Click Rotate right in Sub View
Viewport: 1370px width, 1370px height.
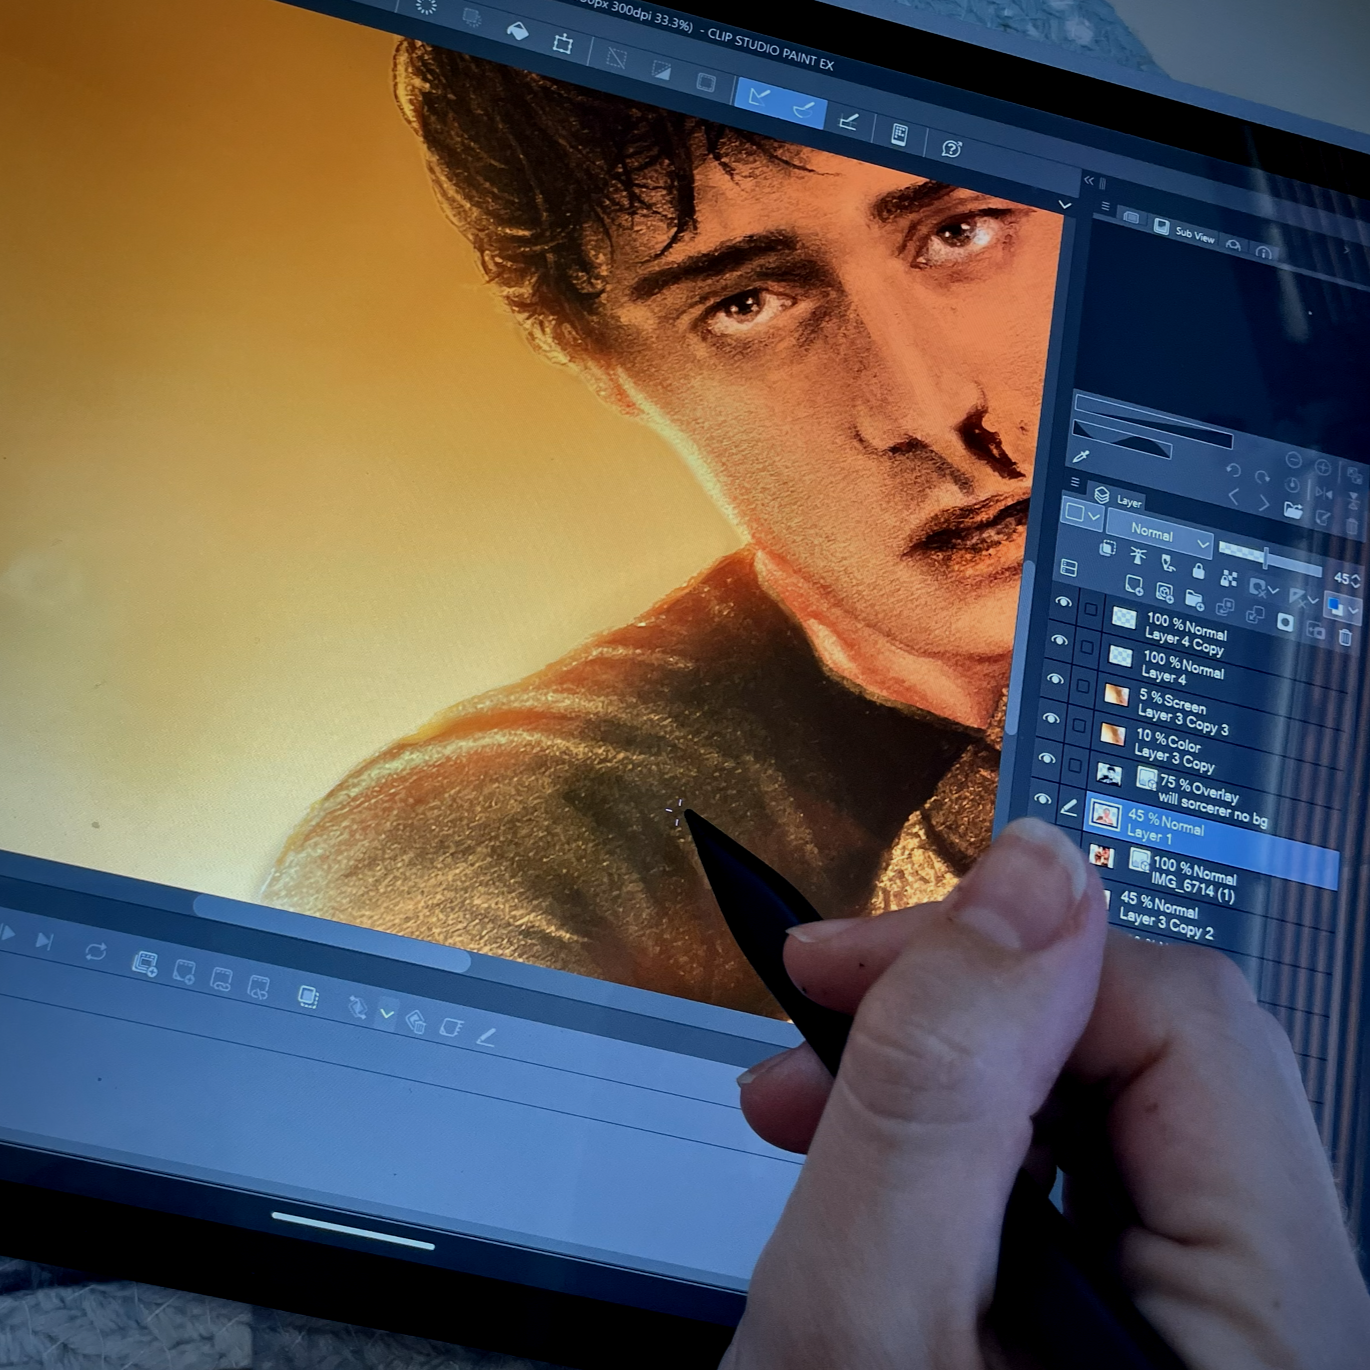[1262, 477]
